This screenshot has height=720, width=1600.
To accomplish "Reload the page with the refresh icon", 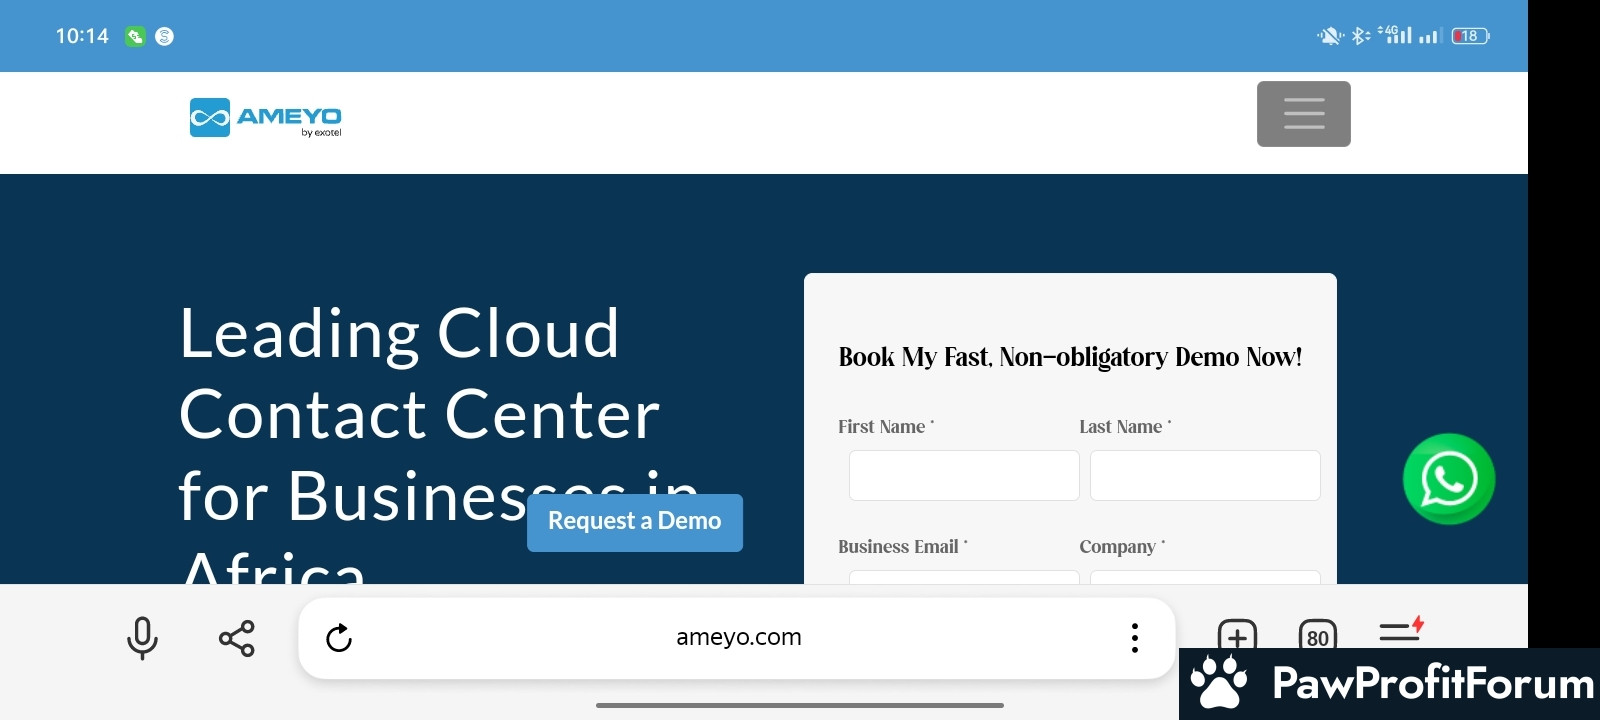I will point(339,638).
